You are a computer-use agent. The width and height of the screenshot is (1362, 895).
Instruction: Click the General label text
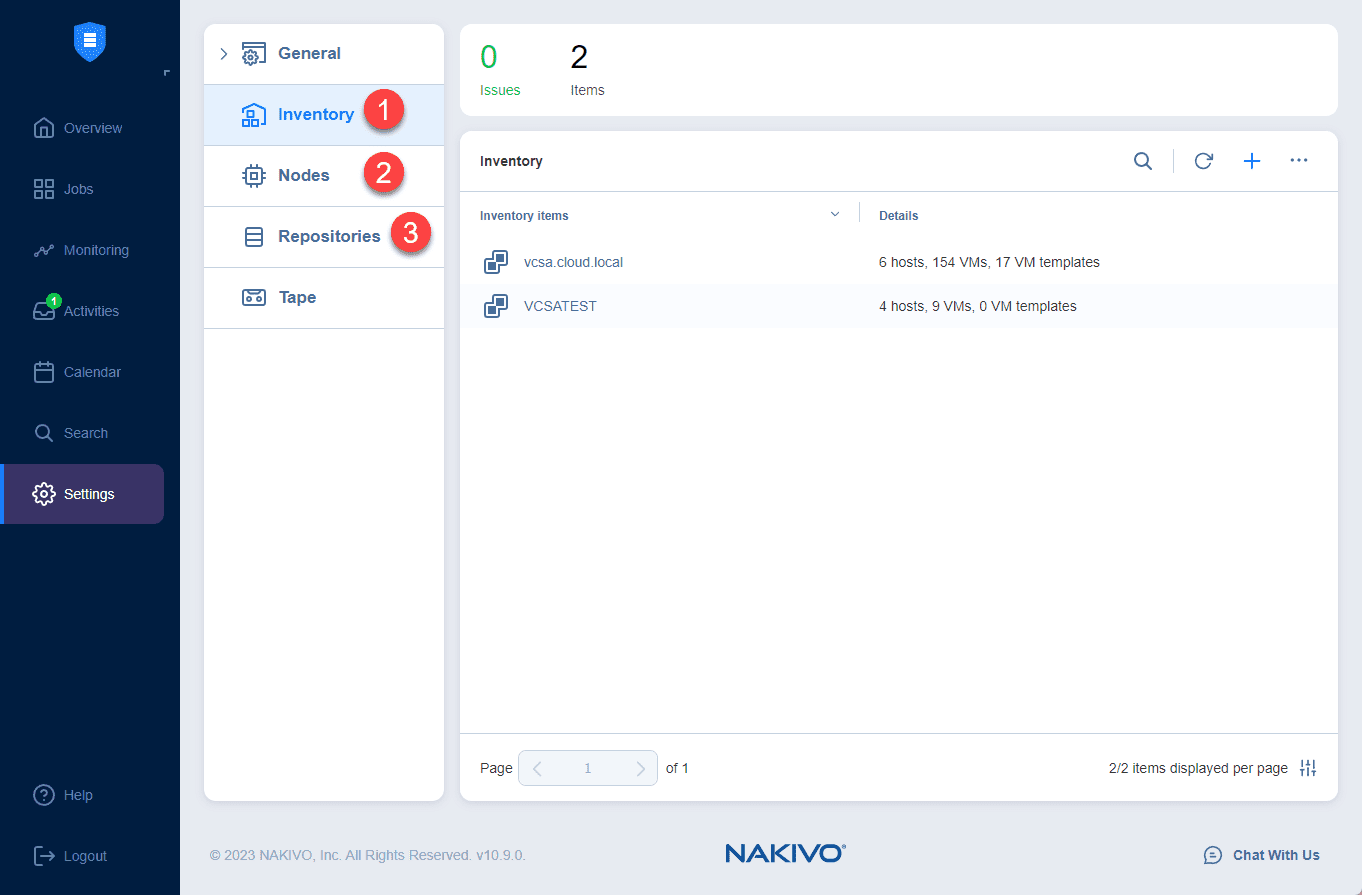[309, 54]
